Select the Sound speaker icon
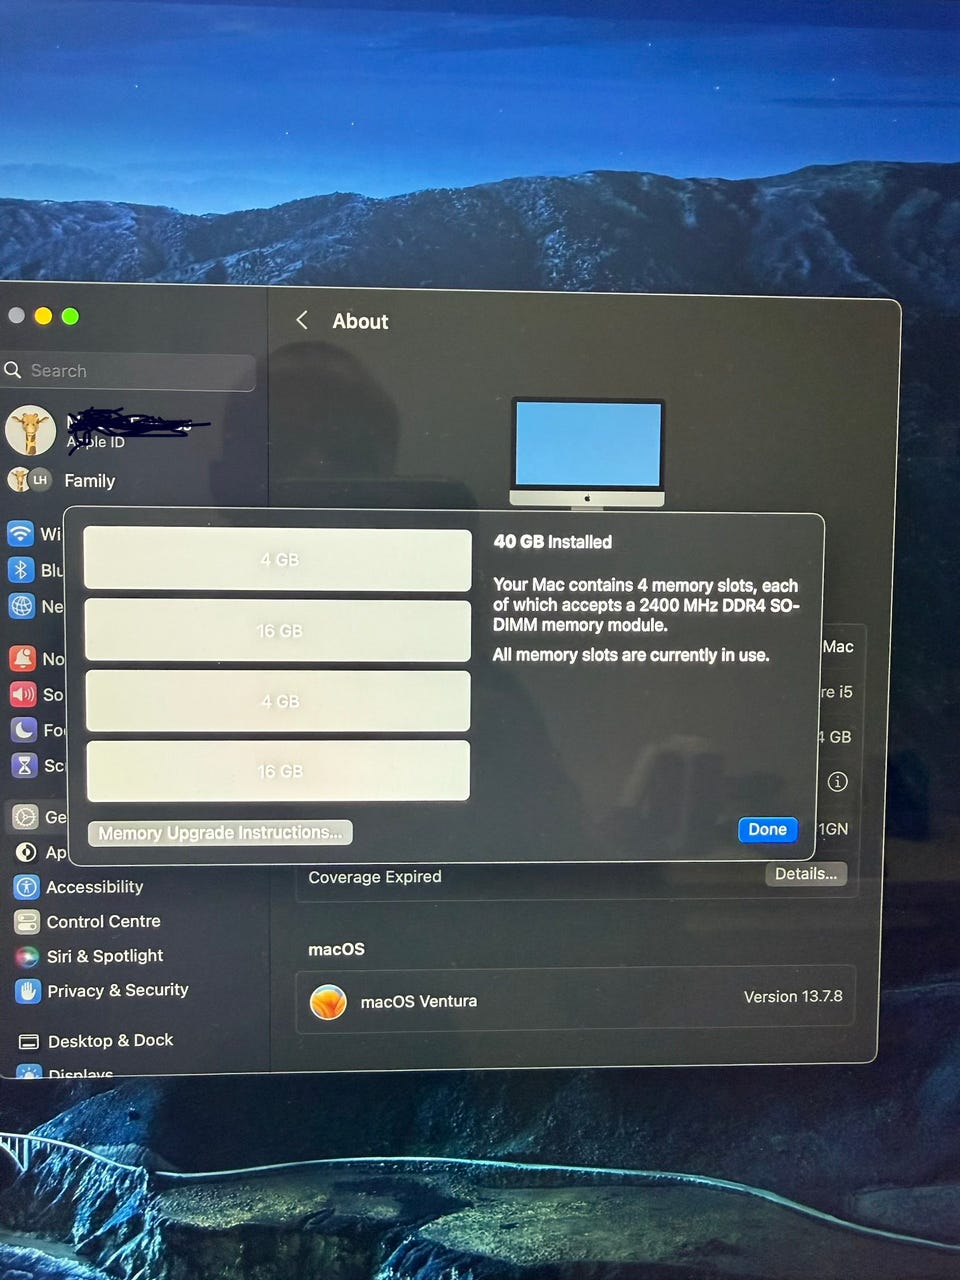Viewport: 960px width, 1280px height. [23, 694]
